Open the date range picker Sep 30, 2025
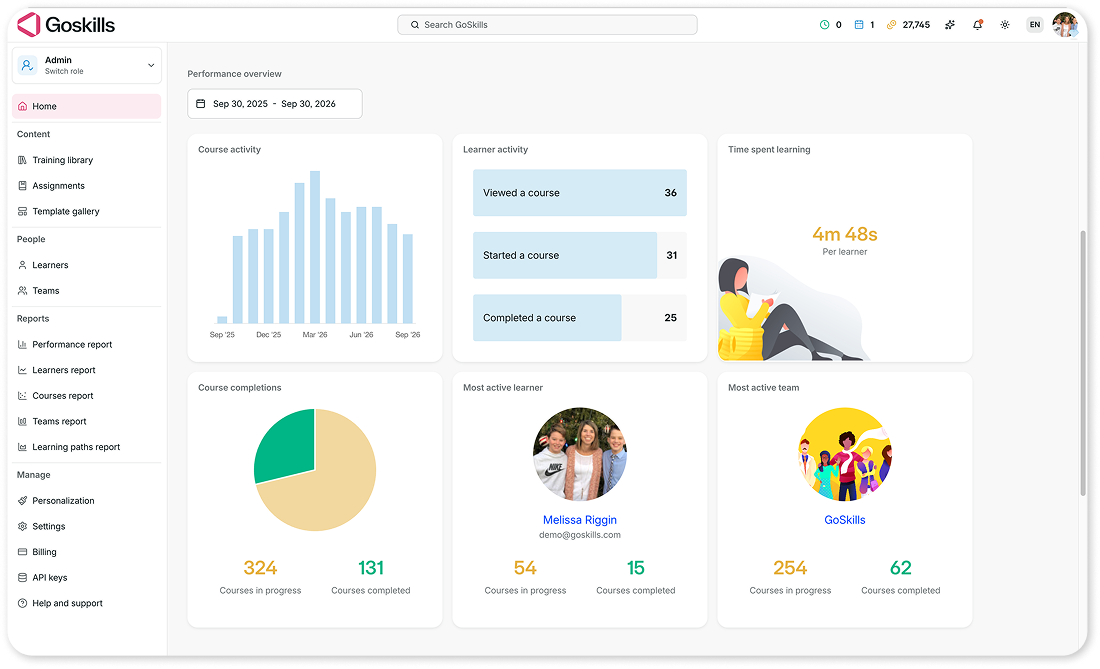Image resolution: width=1100 pixels, height=669 pixels. (275, 104)
